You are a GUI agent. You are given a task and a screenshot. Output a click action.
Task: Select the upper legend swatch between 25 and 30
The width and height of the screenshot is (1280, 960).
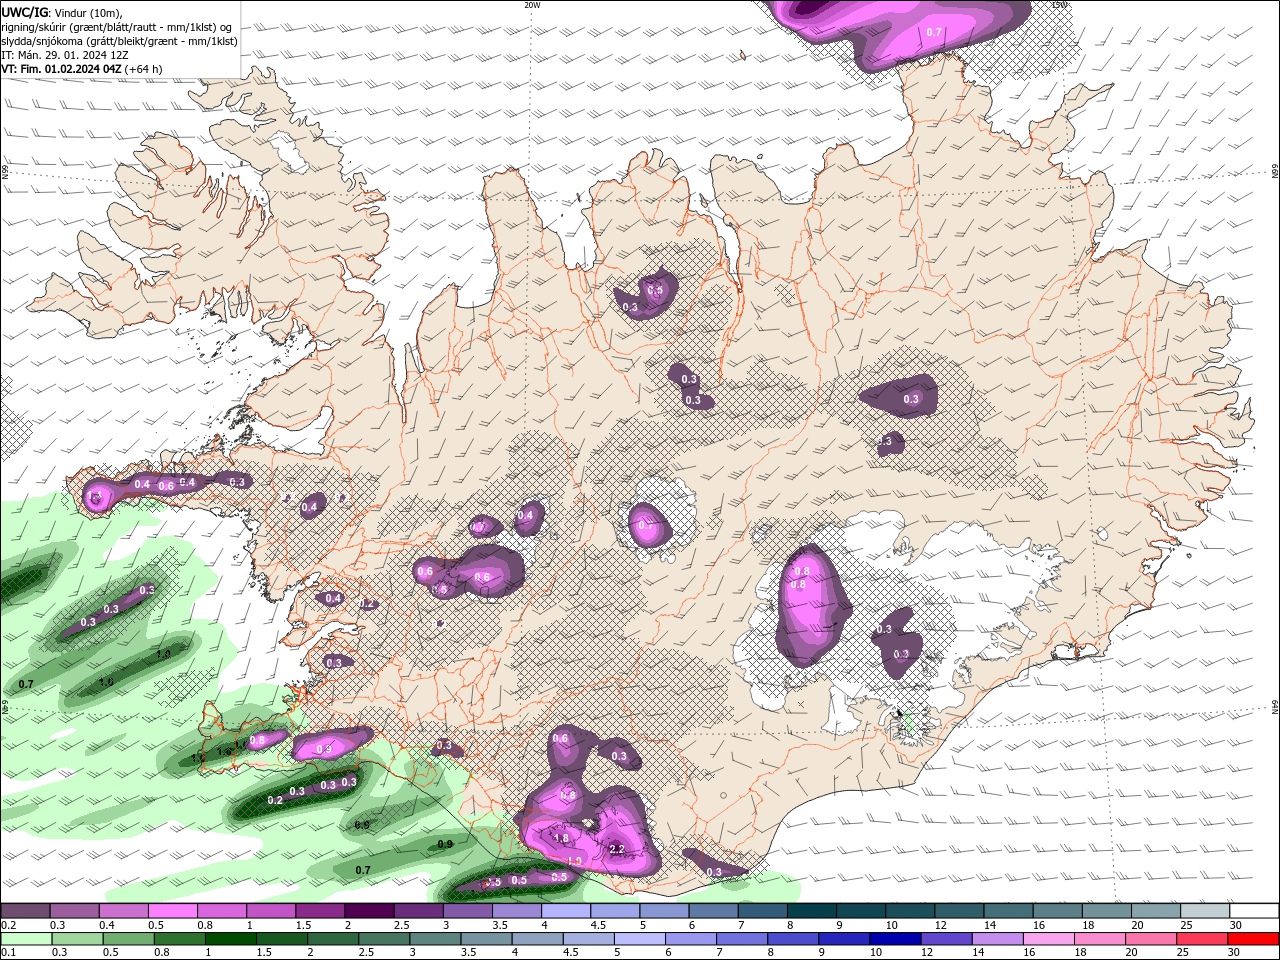point(1205,911)
